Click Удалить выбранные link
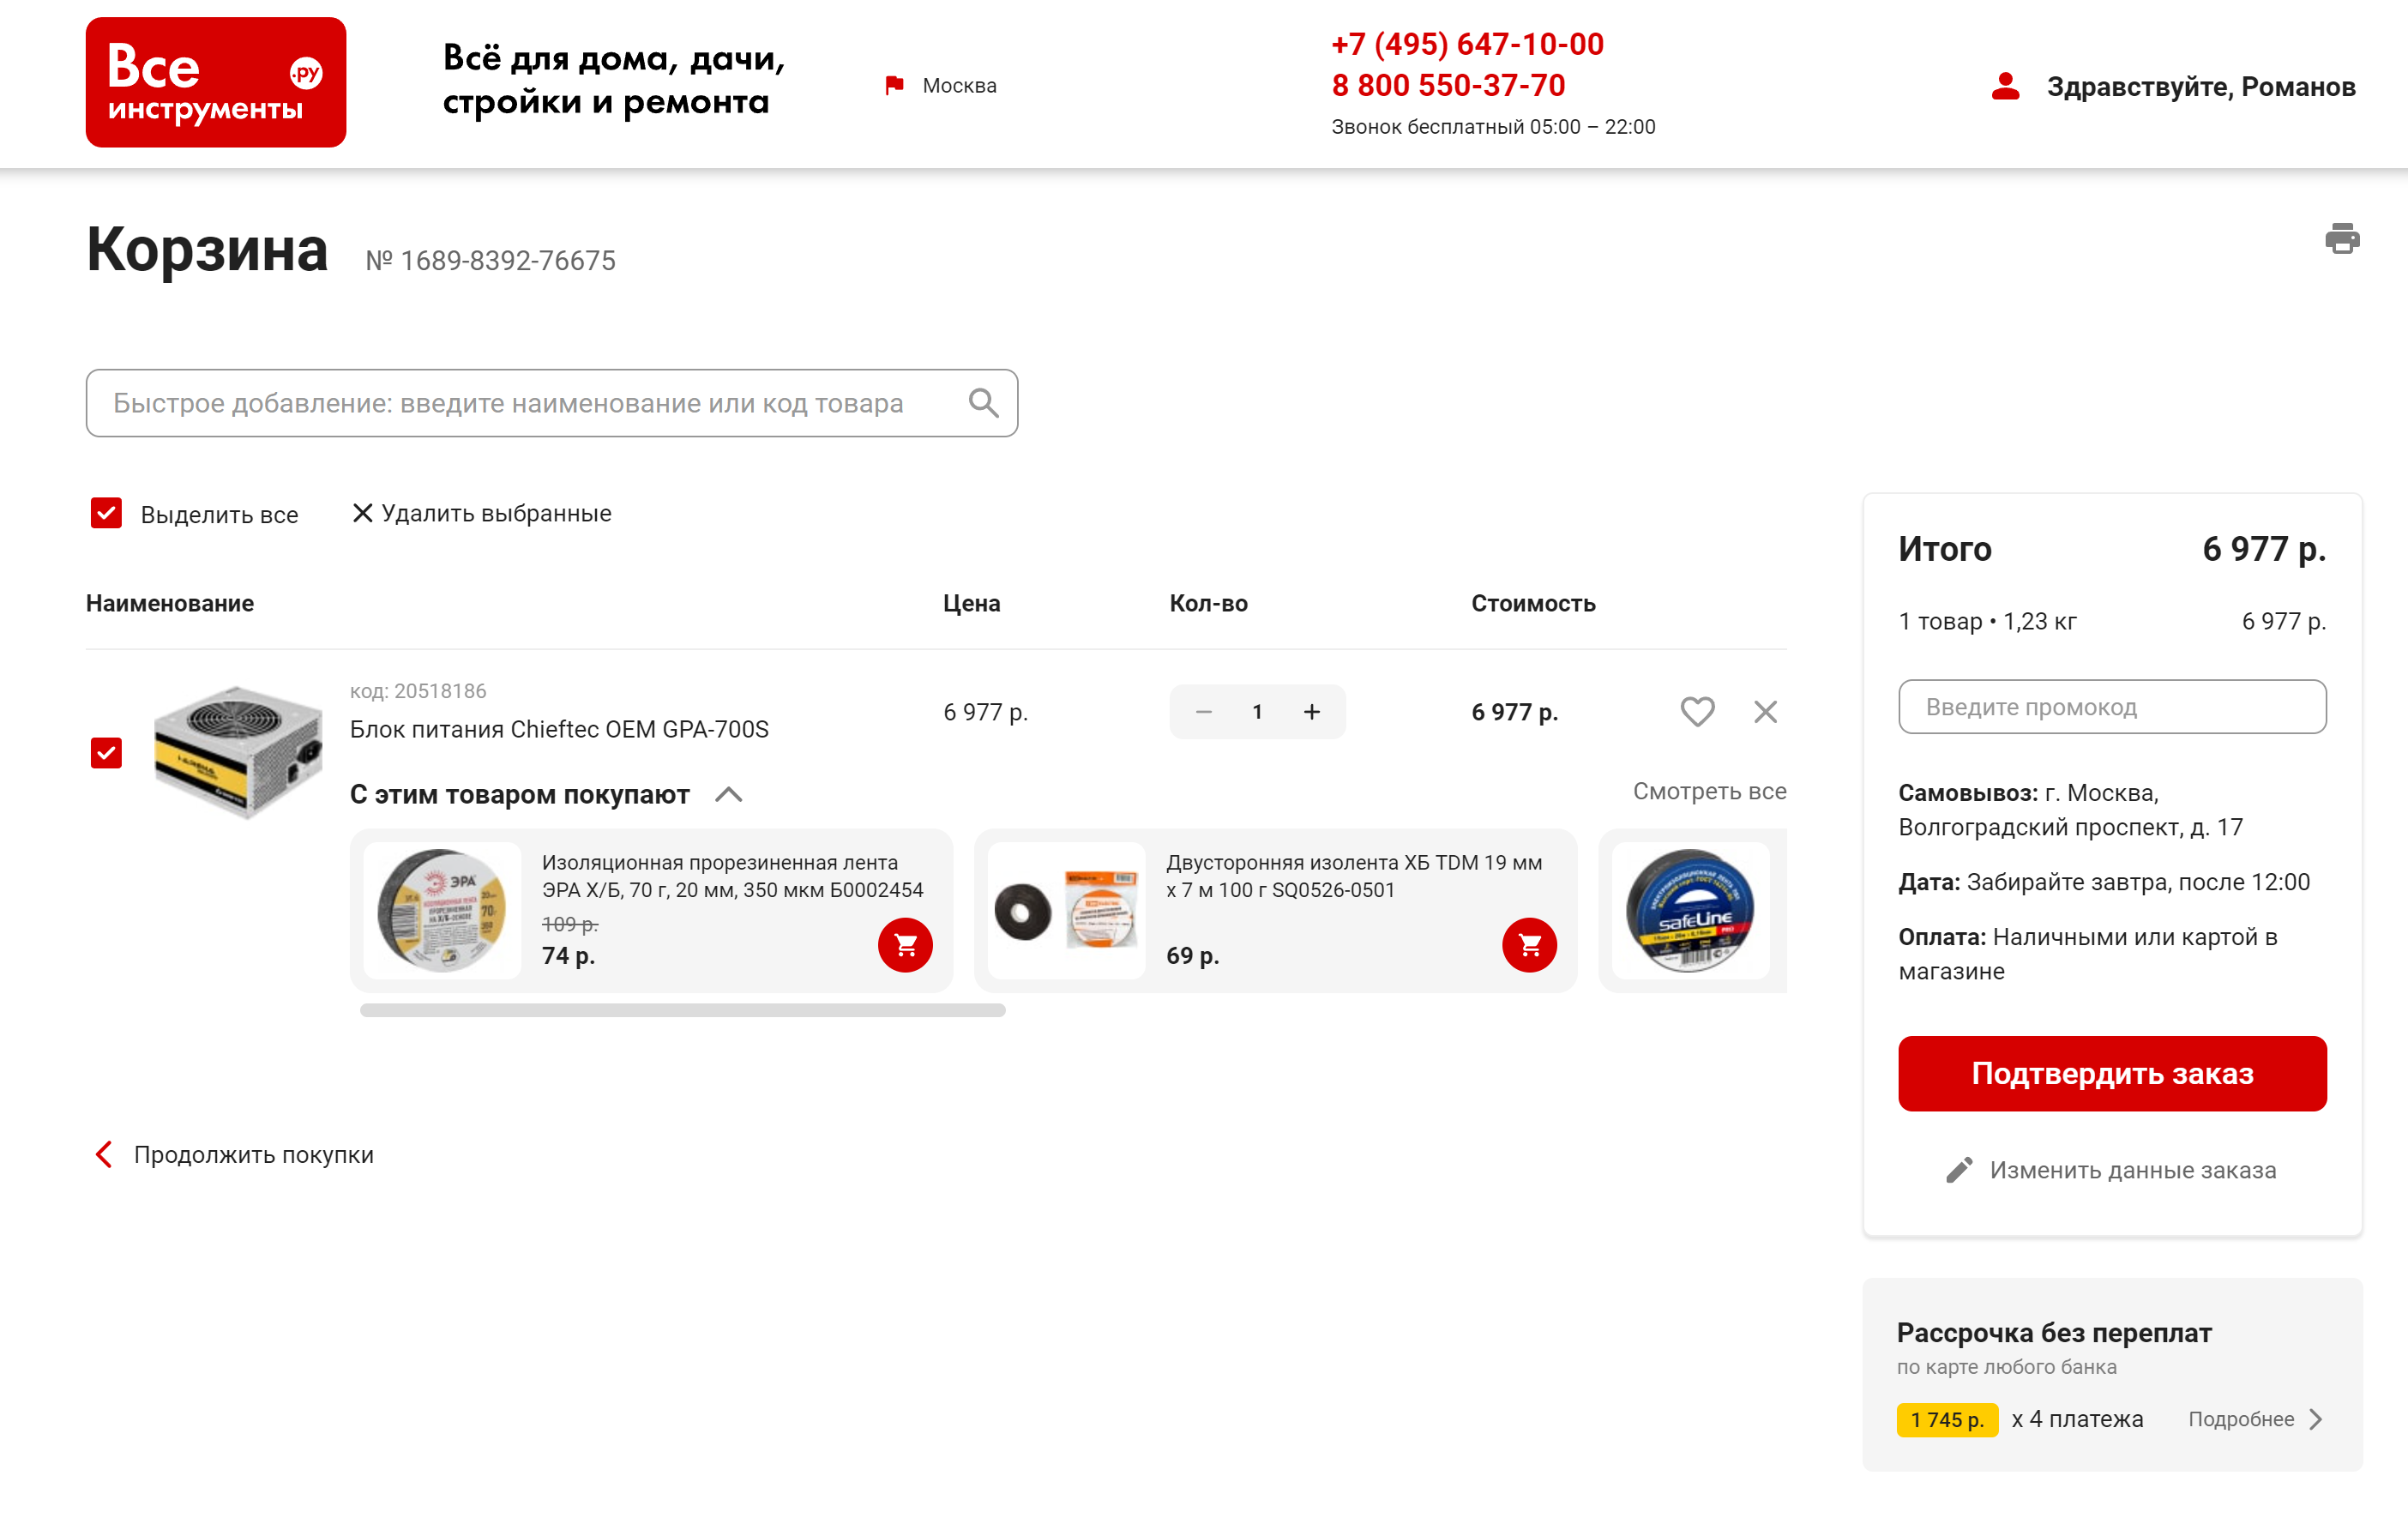Viewport: 2408px width, 1530px height. pos(496,513)
